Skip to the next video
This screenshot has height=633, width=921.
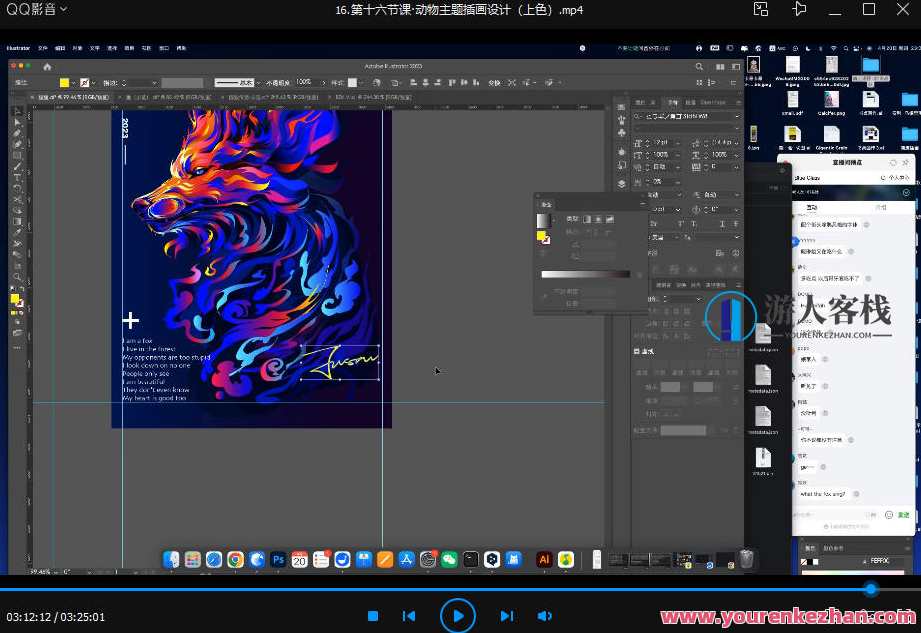click(506, 616)
